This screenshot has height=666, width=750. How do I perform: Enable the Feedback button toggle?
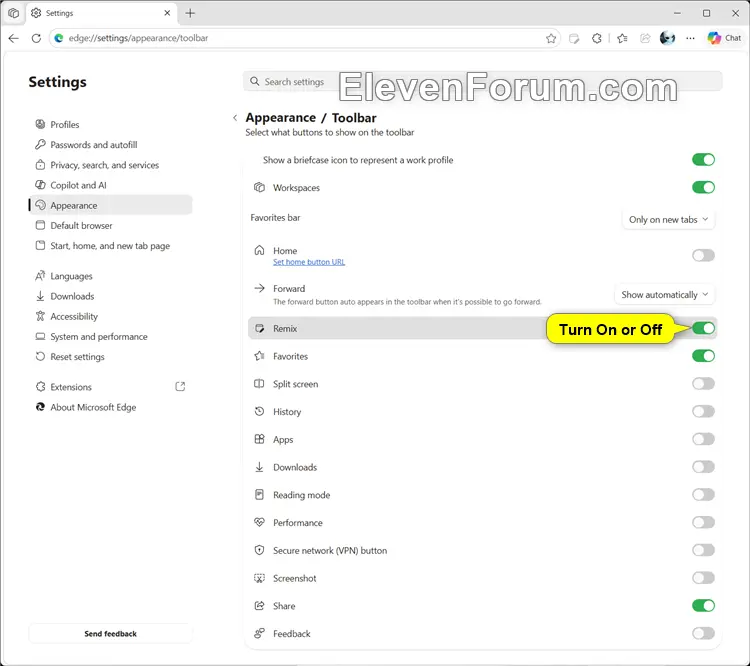pos(703,633)
